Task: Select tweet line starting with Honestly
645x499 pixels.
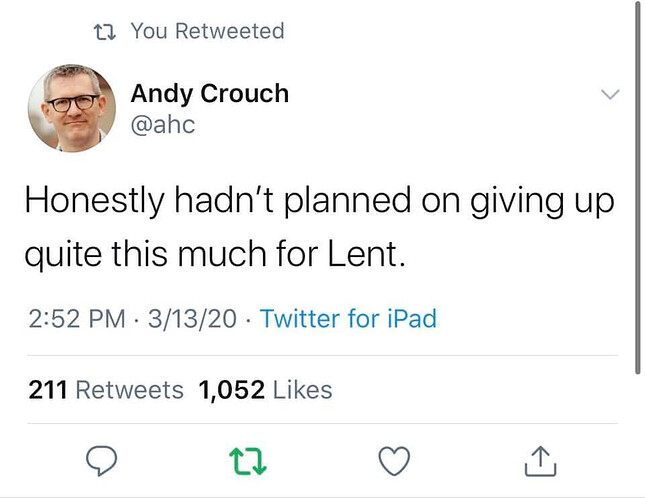Action: (x=320, y=202)
